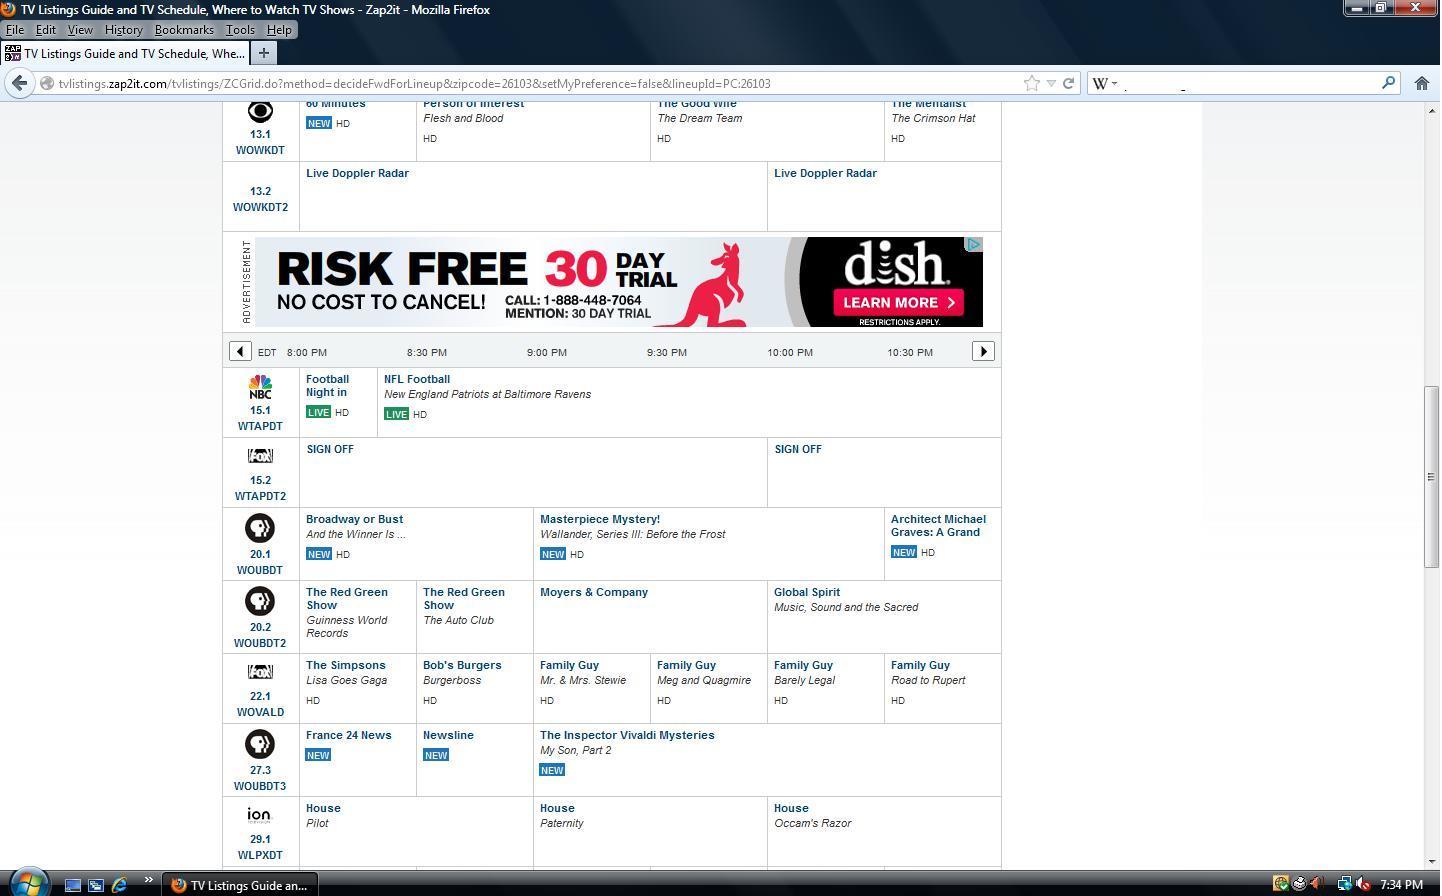The width and height of the screenshot is (1442, 896).
Task: Select the TV Listings Guide browser tab
Action: (125, 53)
